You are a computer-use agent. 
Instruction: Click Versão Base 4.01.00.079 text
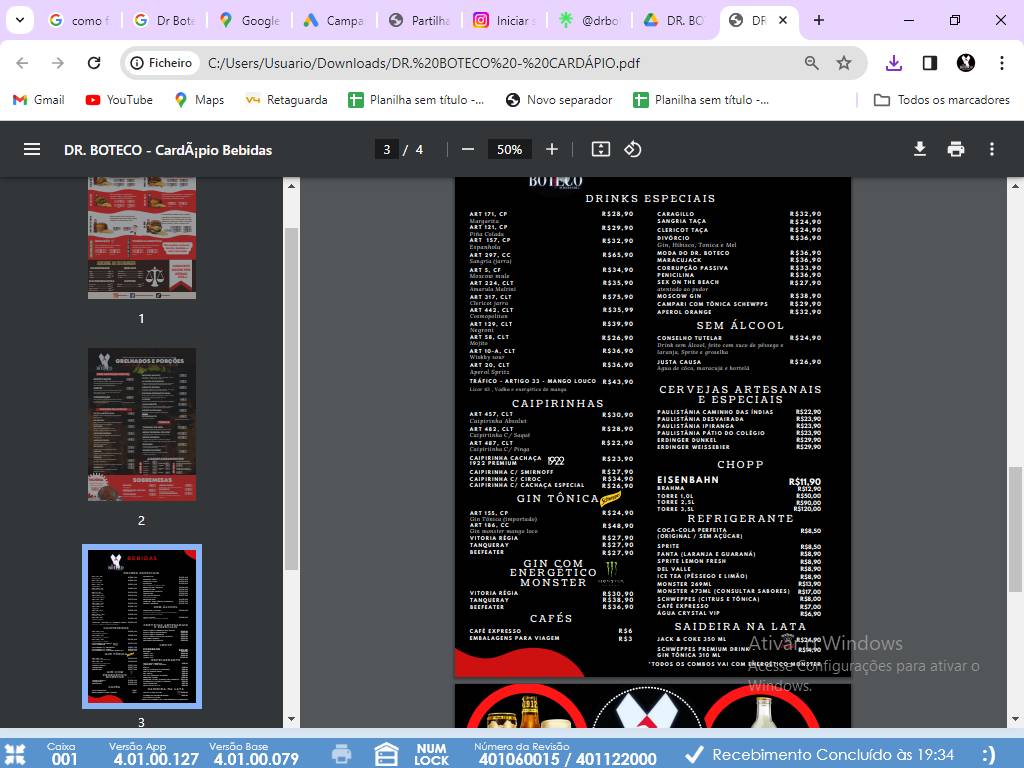254,754
